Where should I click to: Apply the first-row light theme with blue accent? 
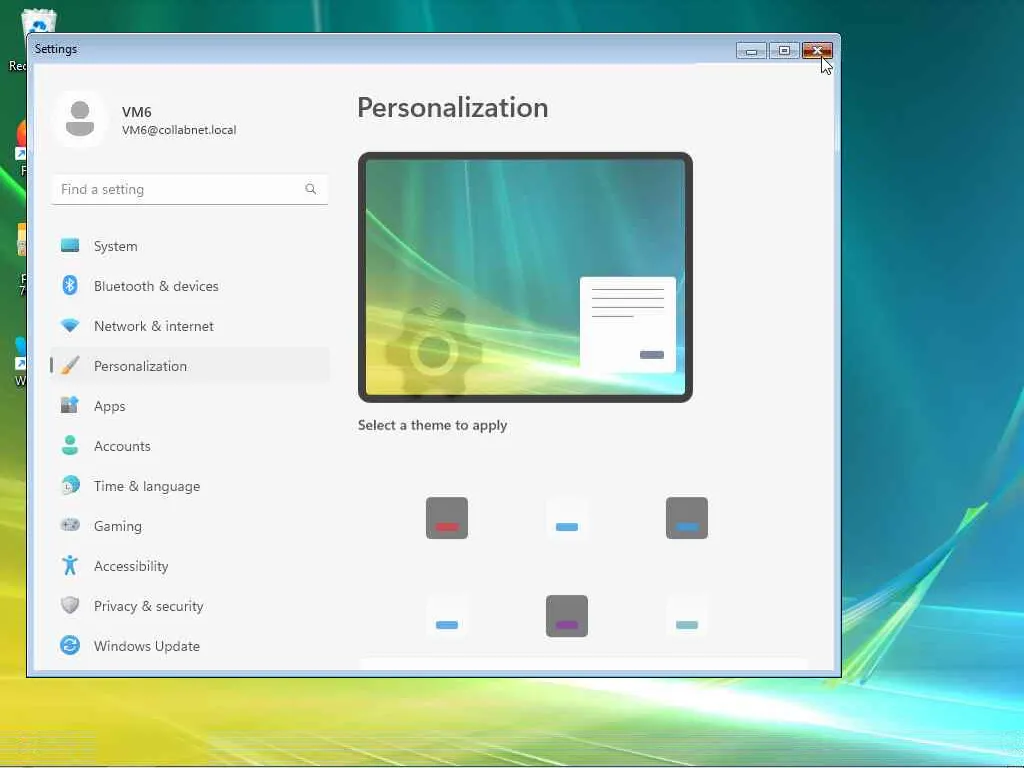pyautogui.click(x=567, y=518)
